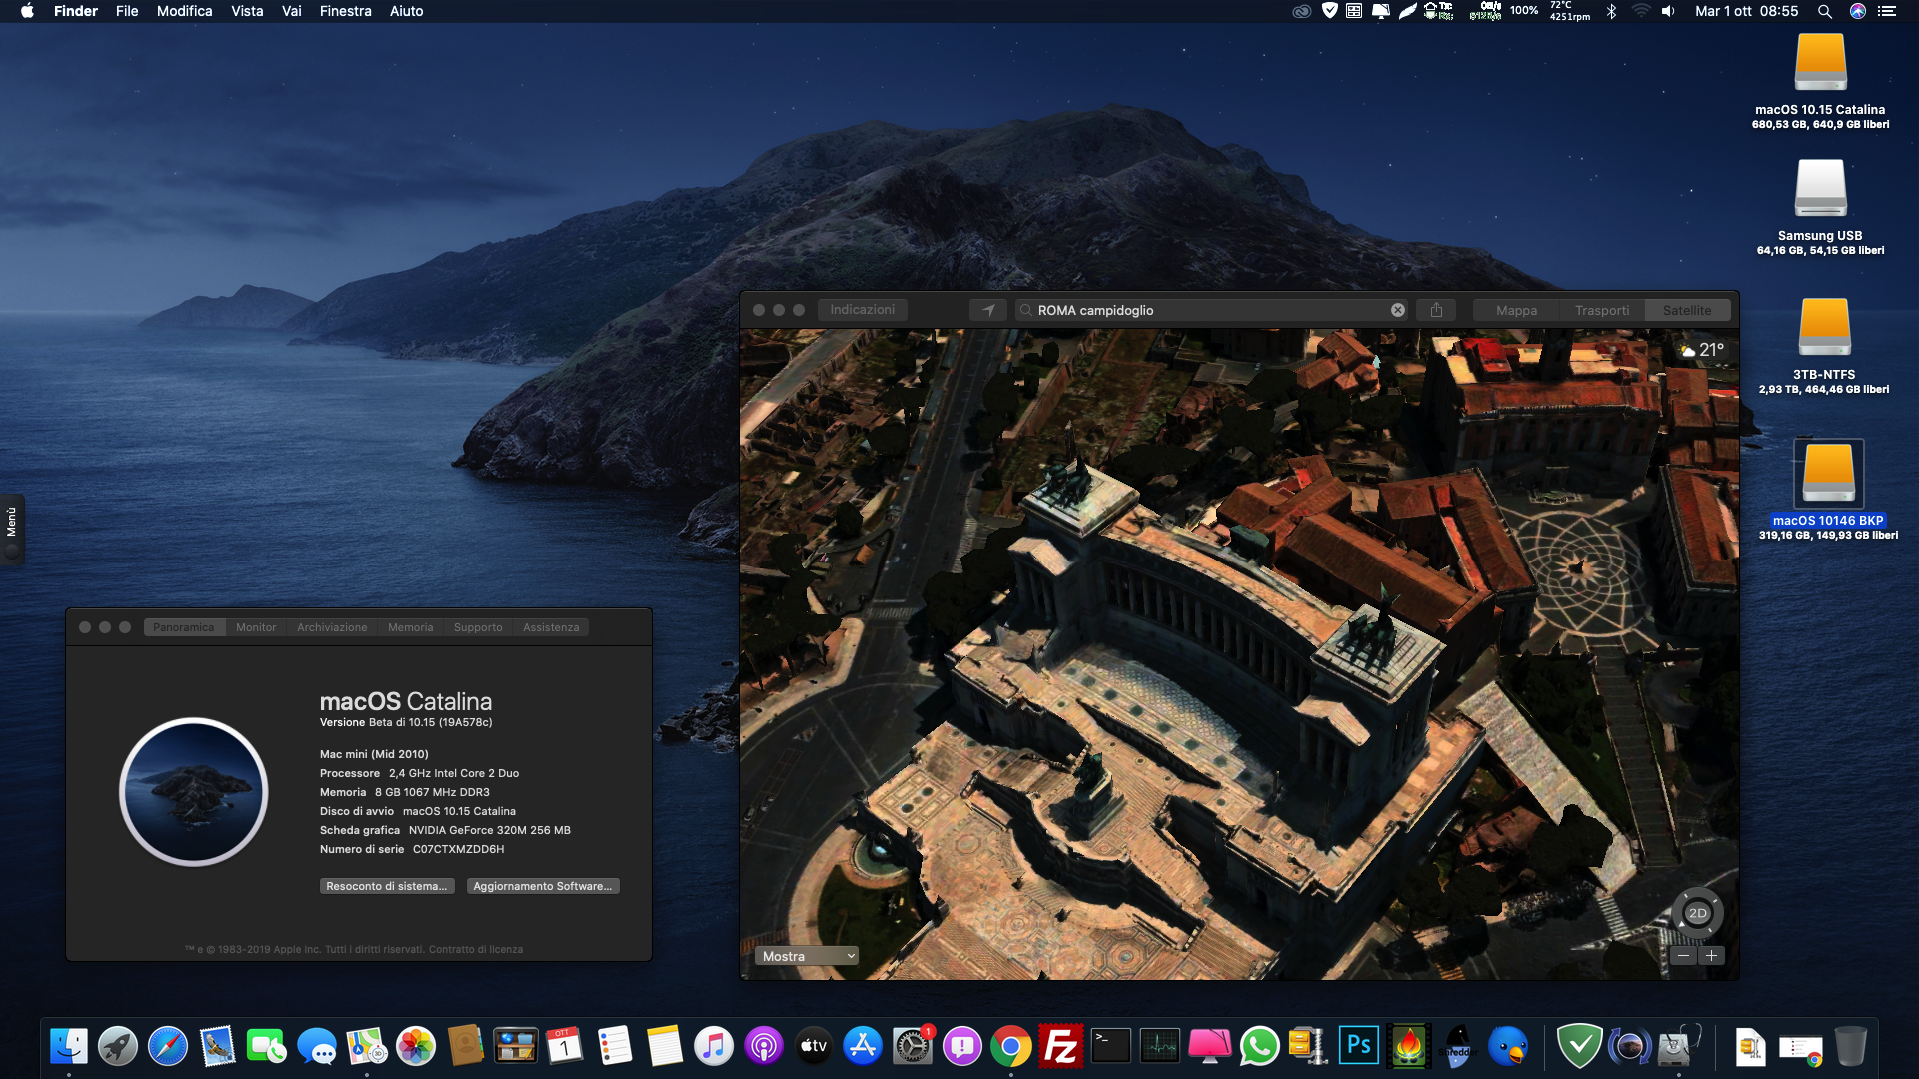The width and height of the screenshot is (1919, 1079).
Task: Select the Trasporti view segment
Action: tap(1602, 310)
